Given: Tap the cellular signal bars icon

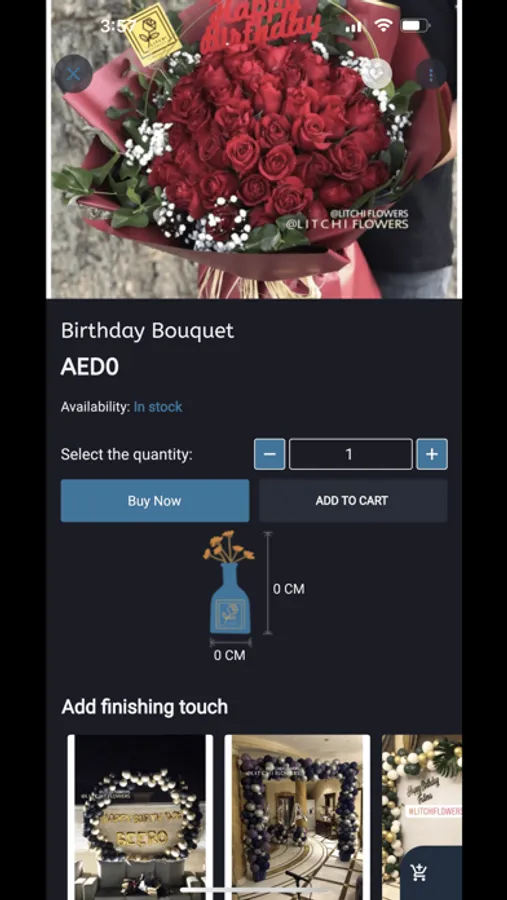Looking at the screenshot, I should 354,26.
